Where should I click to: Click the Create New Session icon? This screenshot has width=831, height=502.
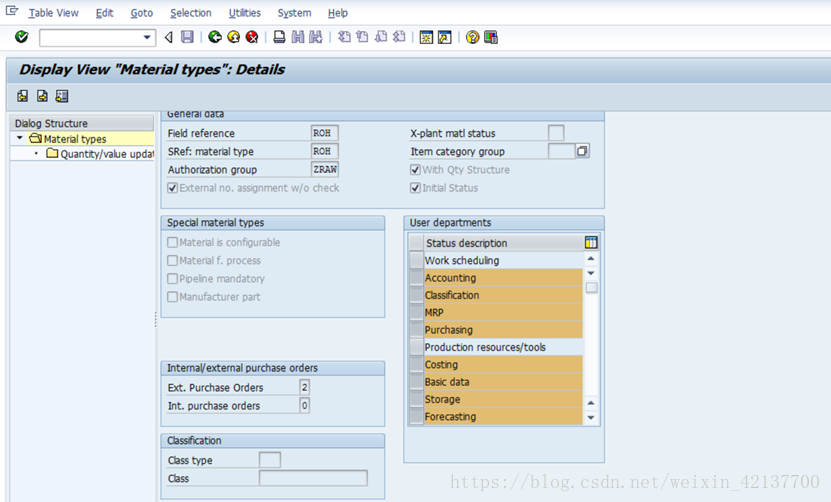(x=426, y=37)
